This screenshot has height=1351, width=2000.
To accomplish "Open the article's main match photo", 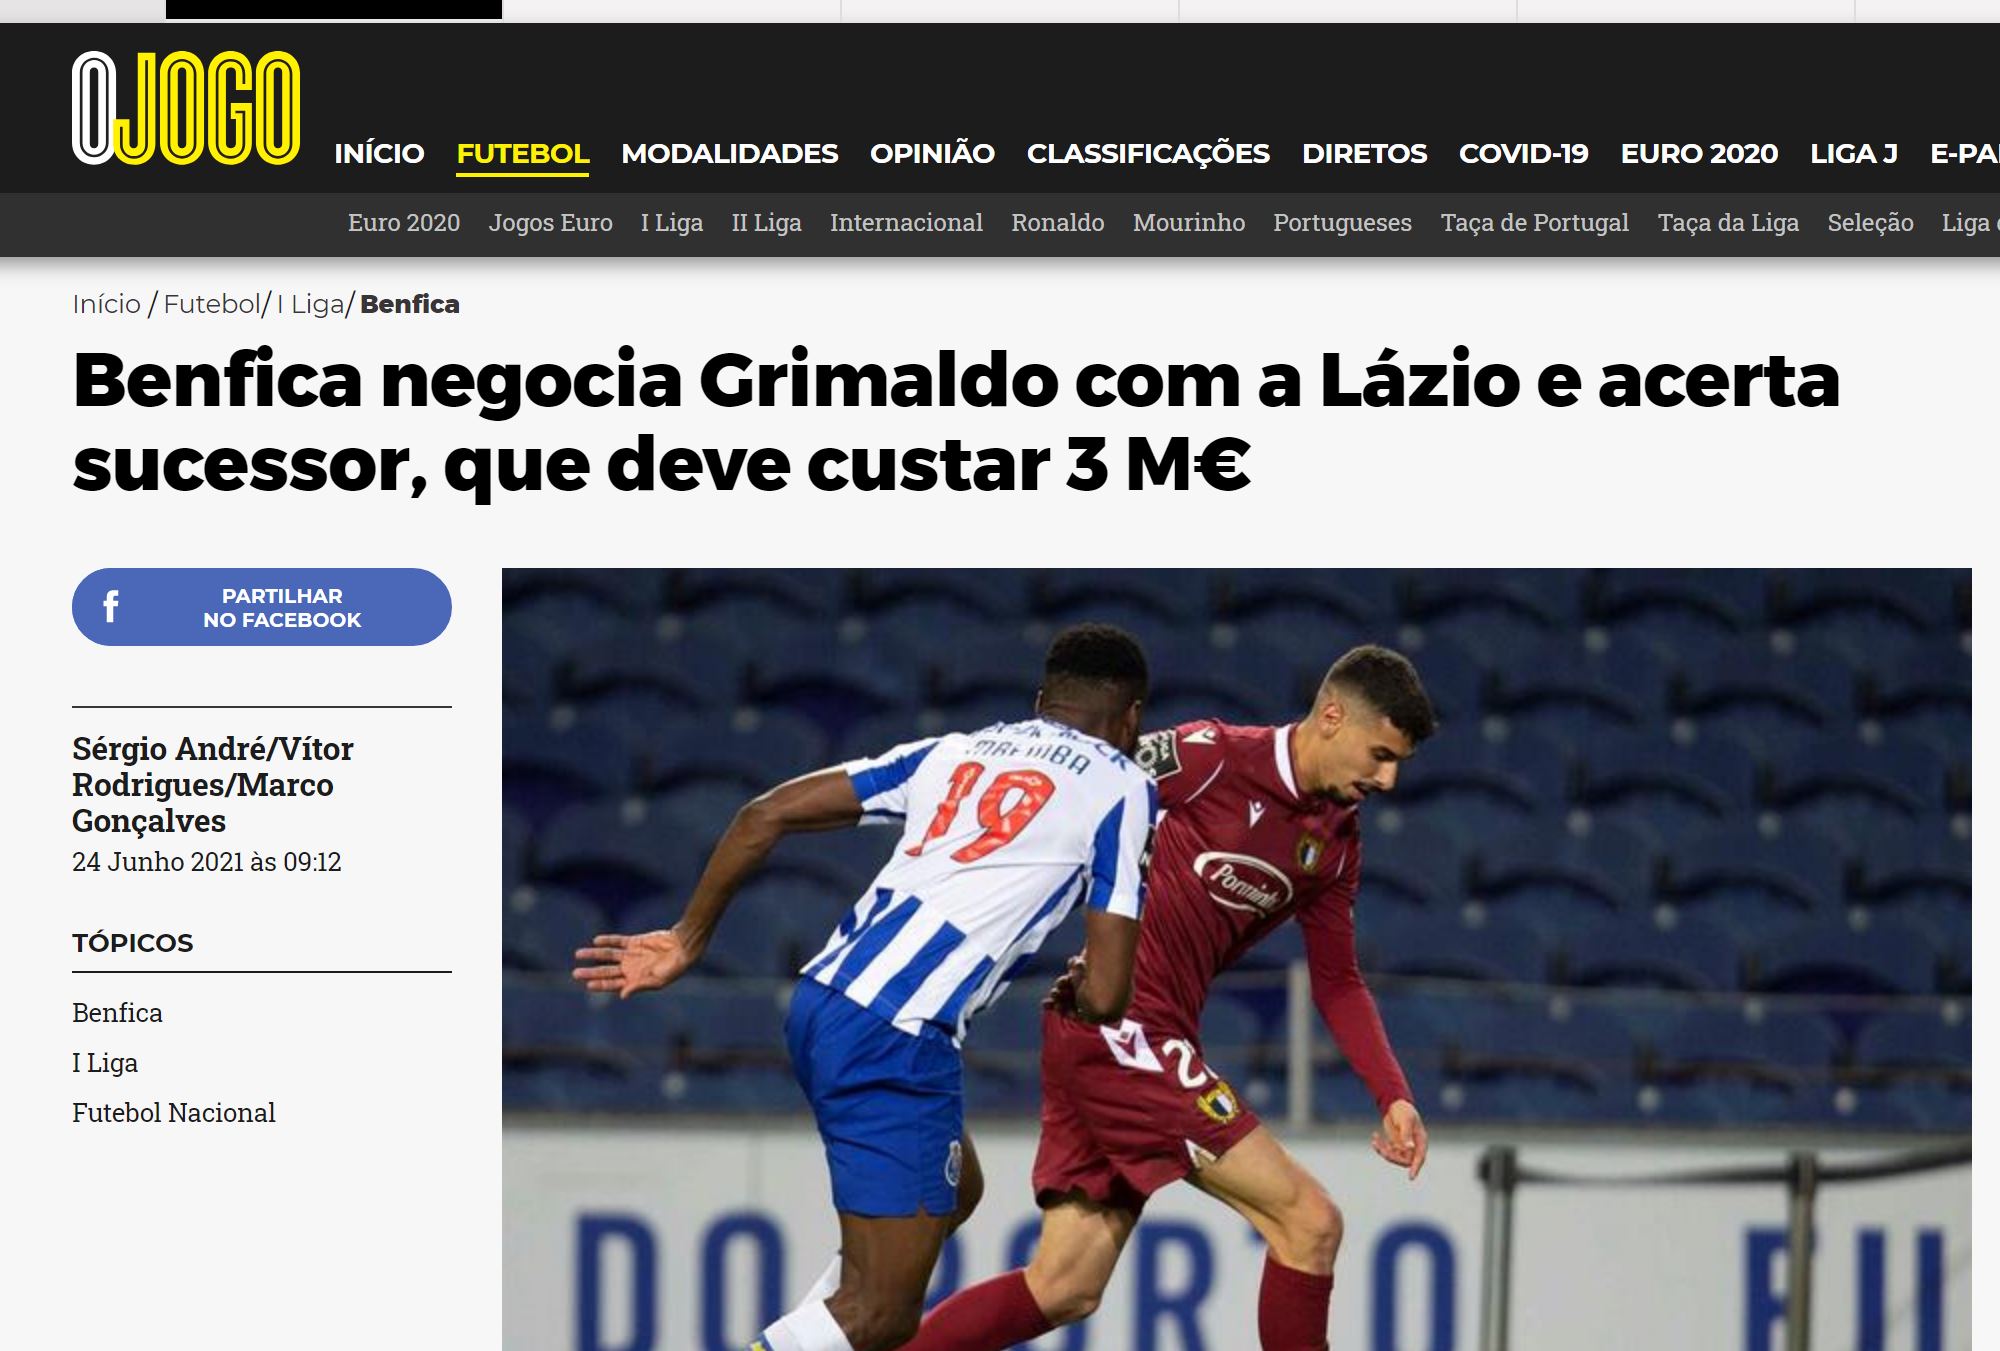I will click(1236, 959).
